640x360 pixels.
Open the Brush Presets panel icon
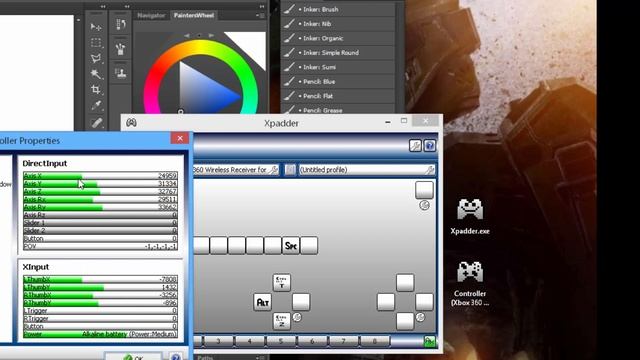[120, 49]
